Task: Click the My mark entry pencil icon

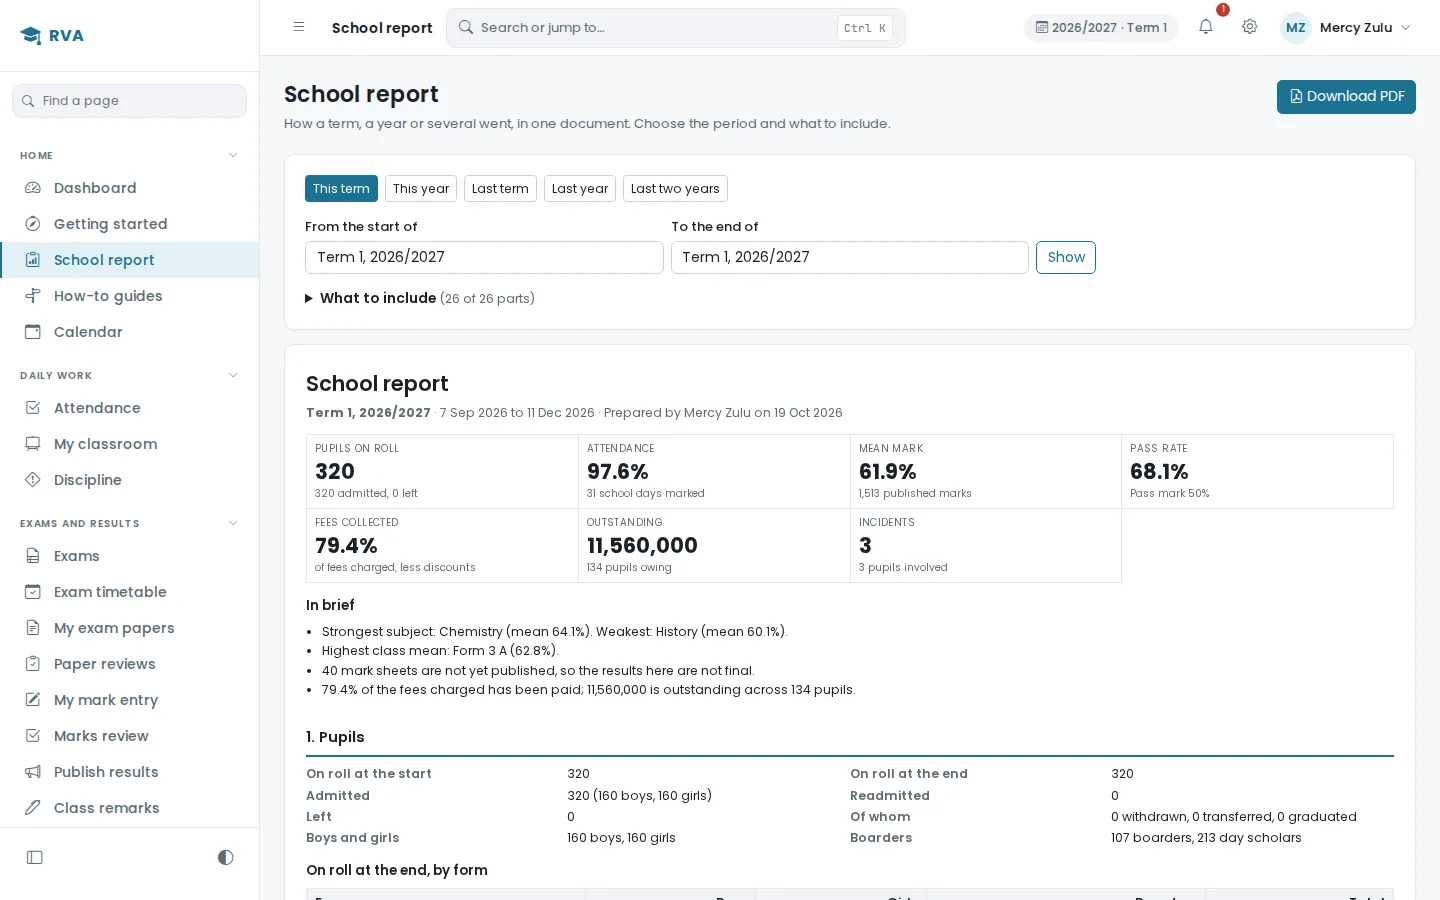Action: (33, 700)
